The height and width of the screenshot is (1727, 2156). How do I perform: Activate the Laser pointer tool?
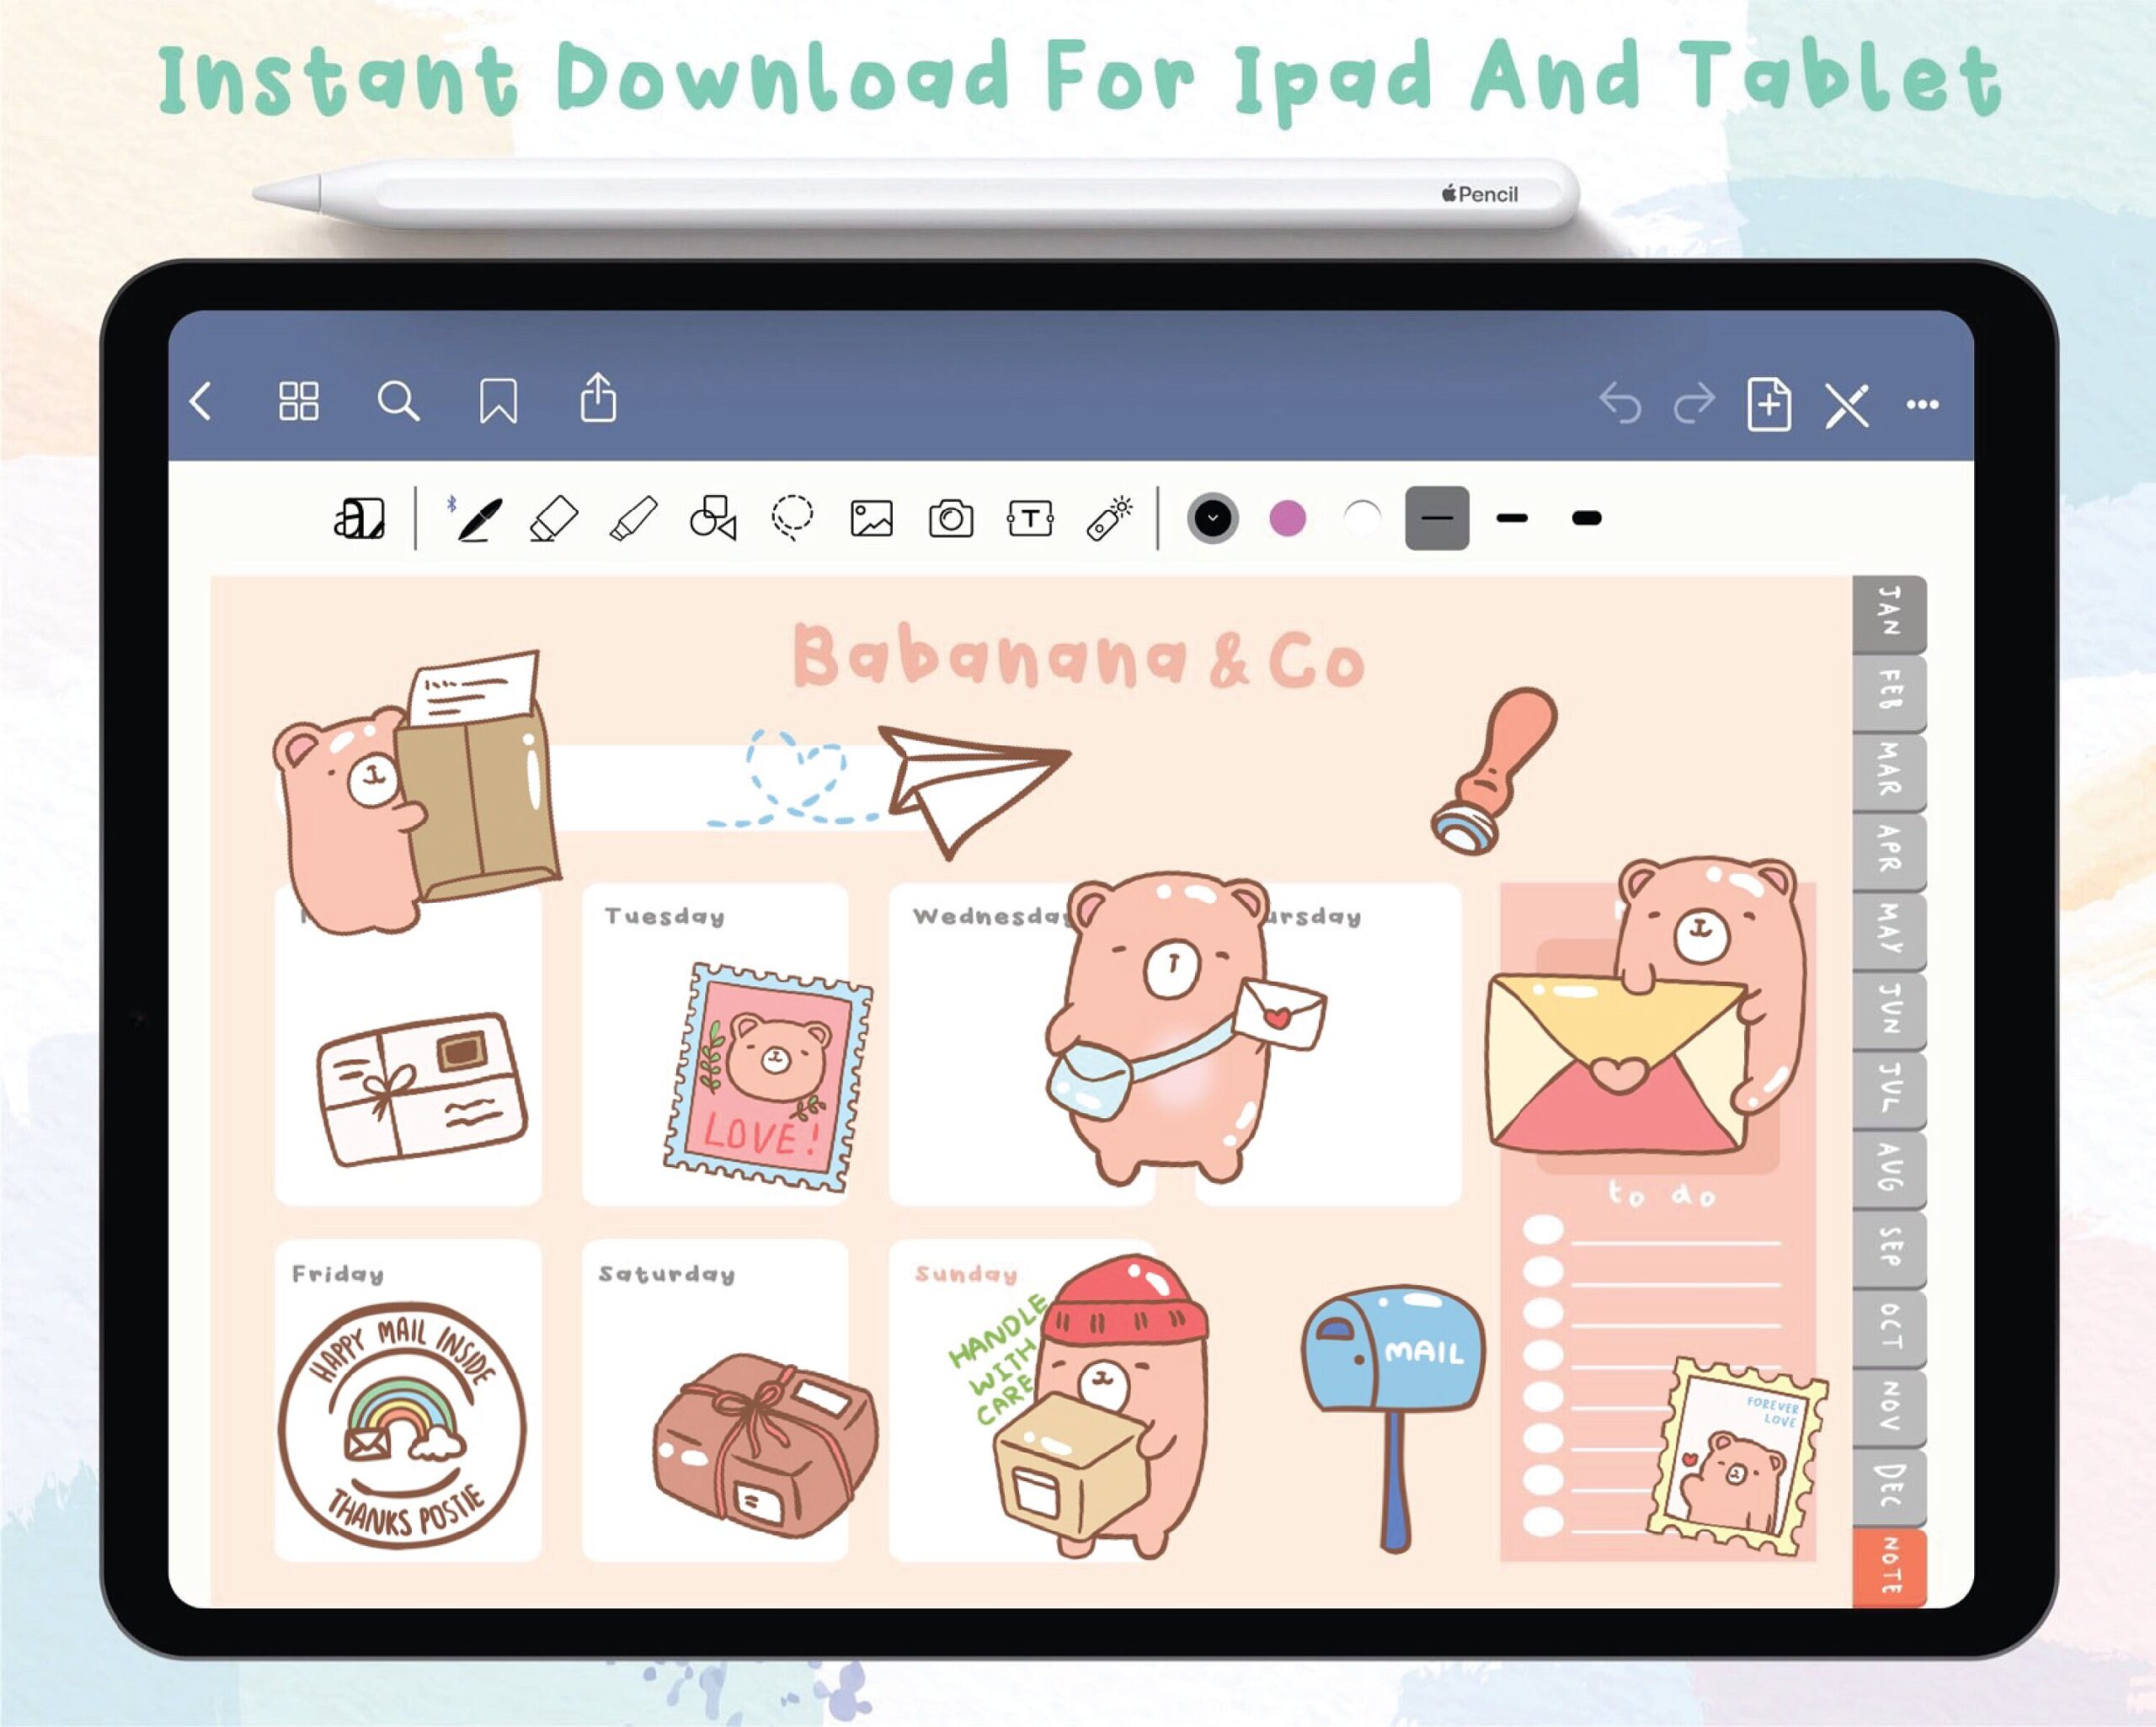pyautogui.click(x=1109, y=519)
